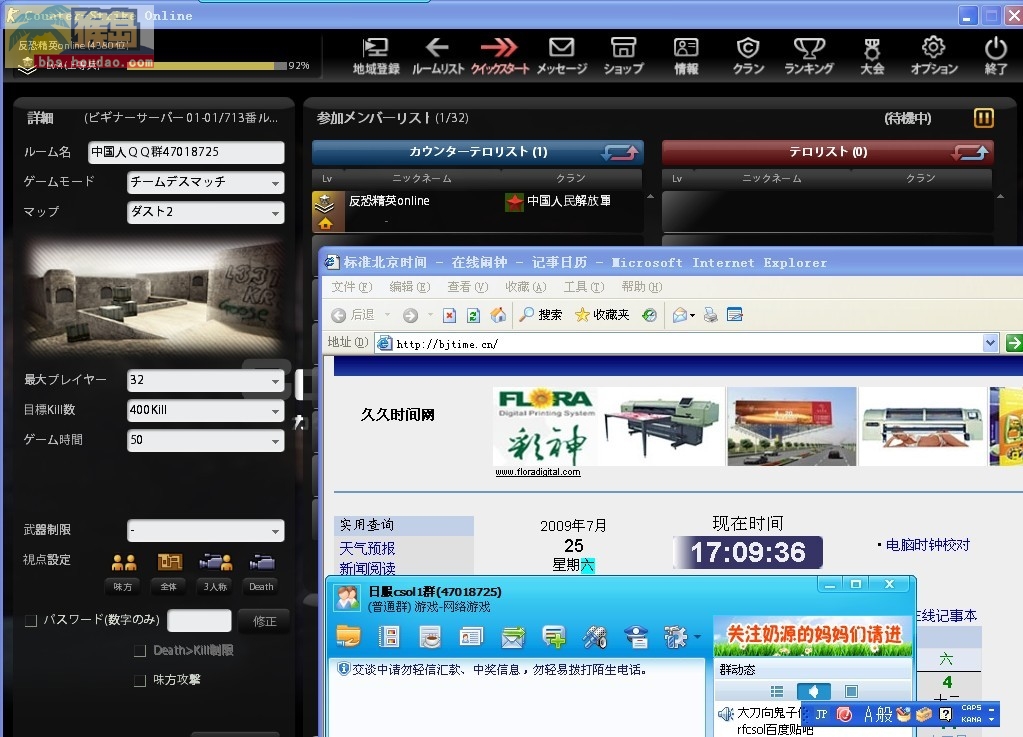Screen dimensions: 1023x737
Task: Click the QQ group microphone voice icon
Action: point(594,636)
